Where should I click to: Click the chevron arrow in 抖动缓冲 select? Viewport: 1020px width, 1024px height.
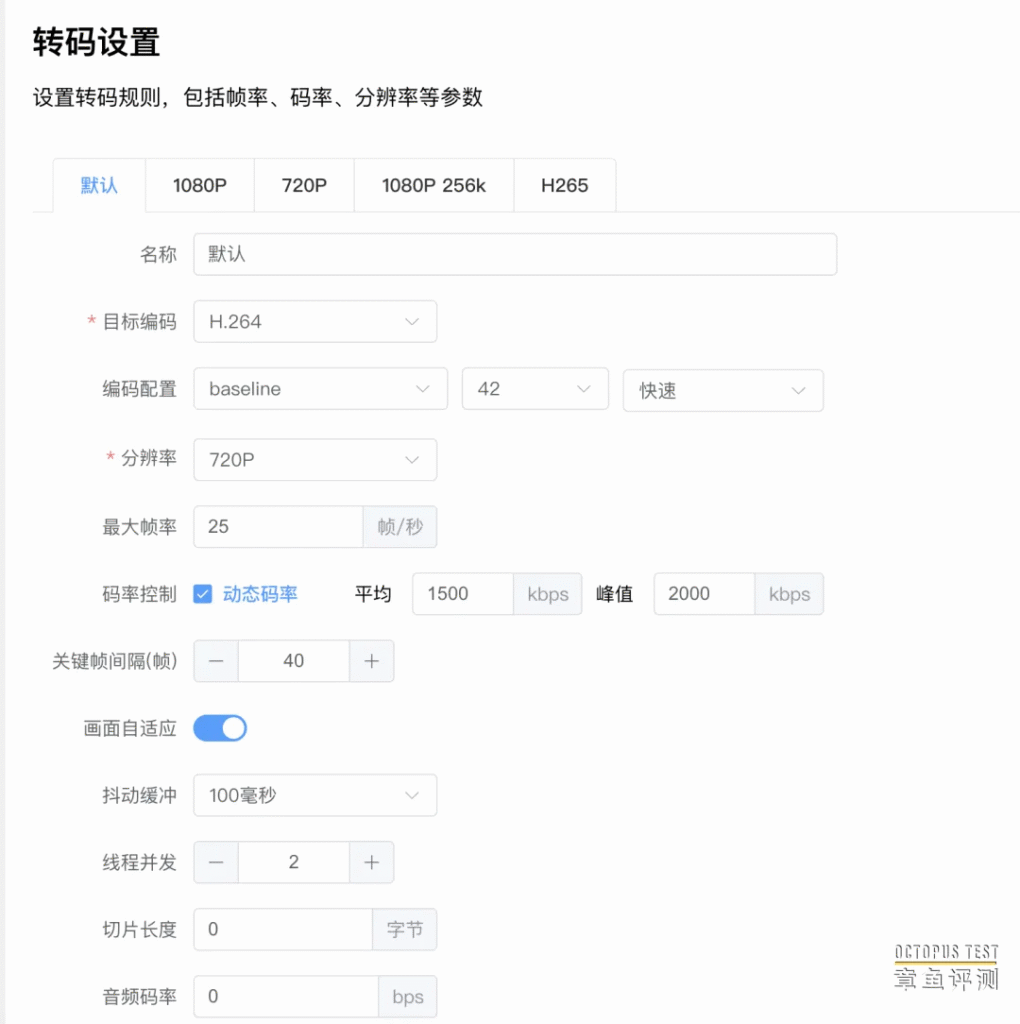click(x=412, y=795)
